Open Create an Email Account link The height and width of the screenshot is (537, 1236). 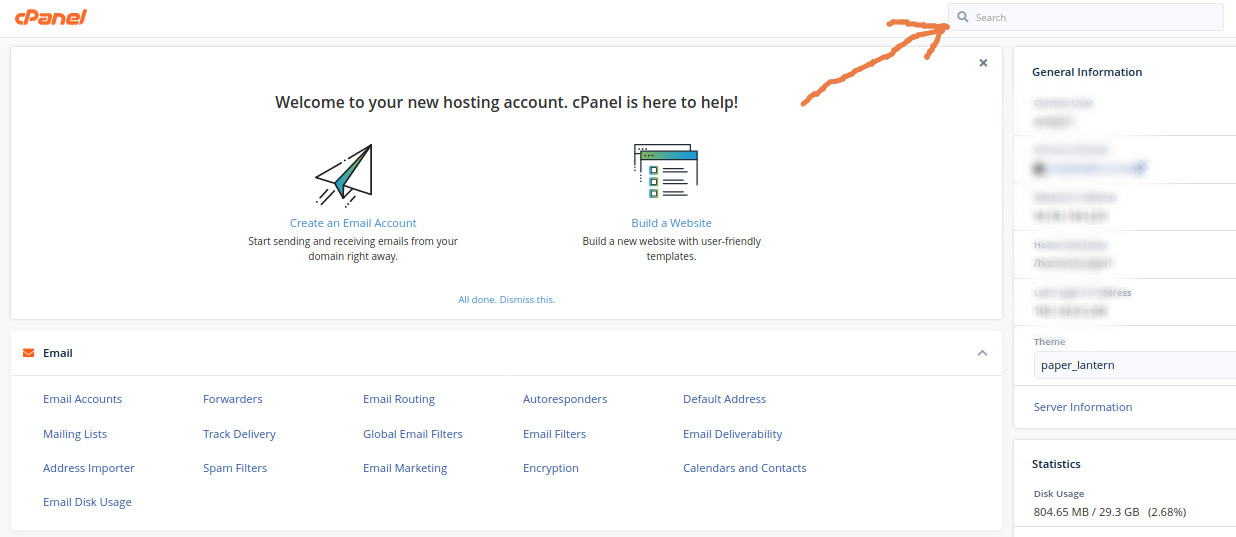pos(353,223)
